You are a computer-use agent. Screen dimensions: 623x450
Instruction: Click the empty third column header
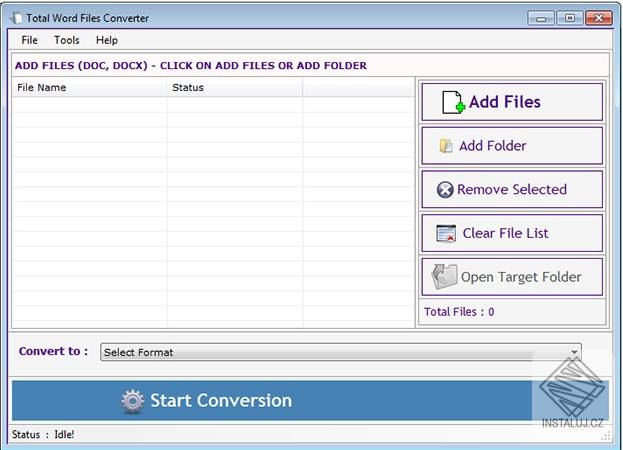tap(358, 87)
